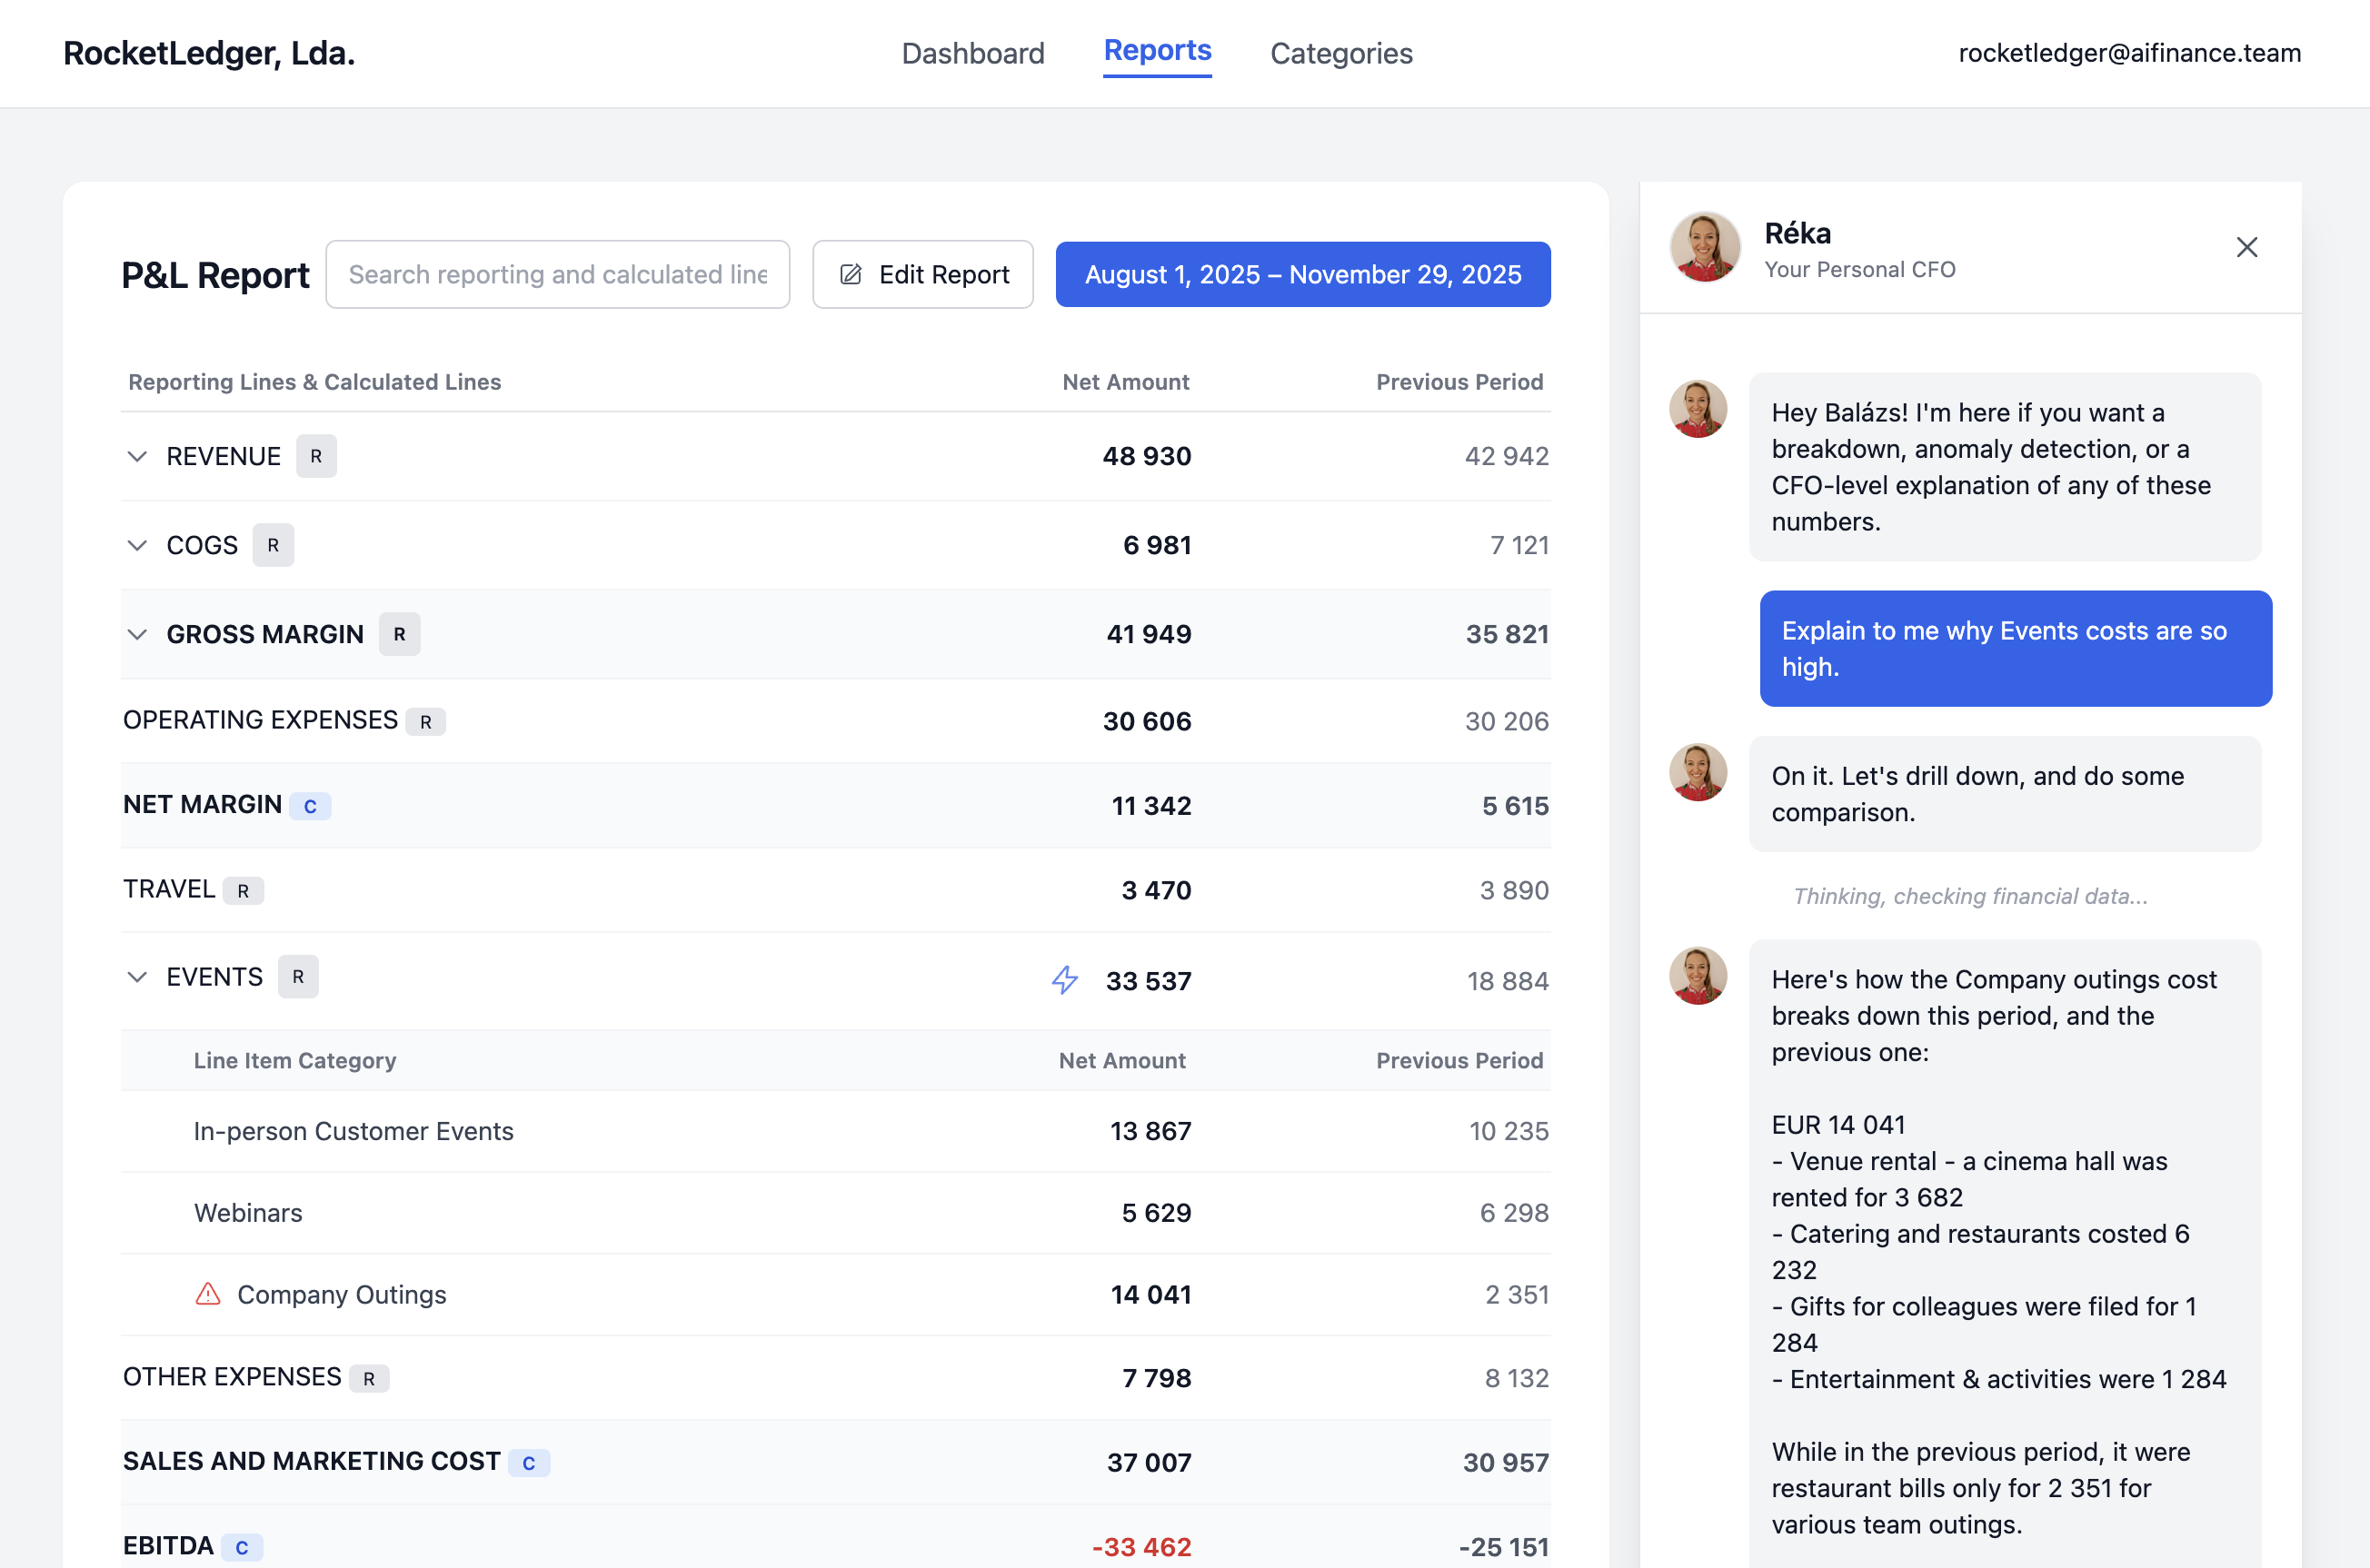The height and width of the screenshot is (1568, 2370).
Task: Click the C badge next to NET MARGIN
Action: 310,806
